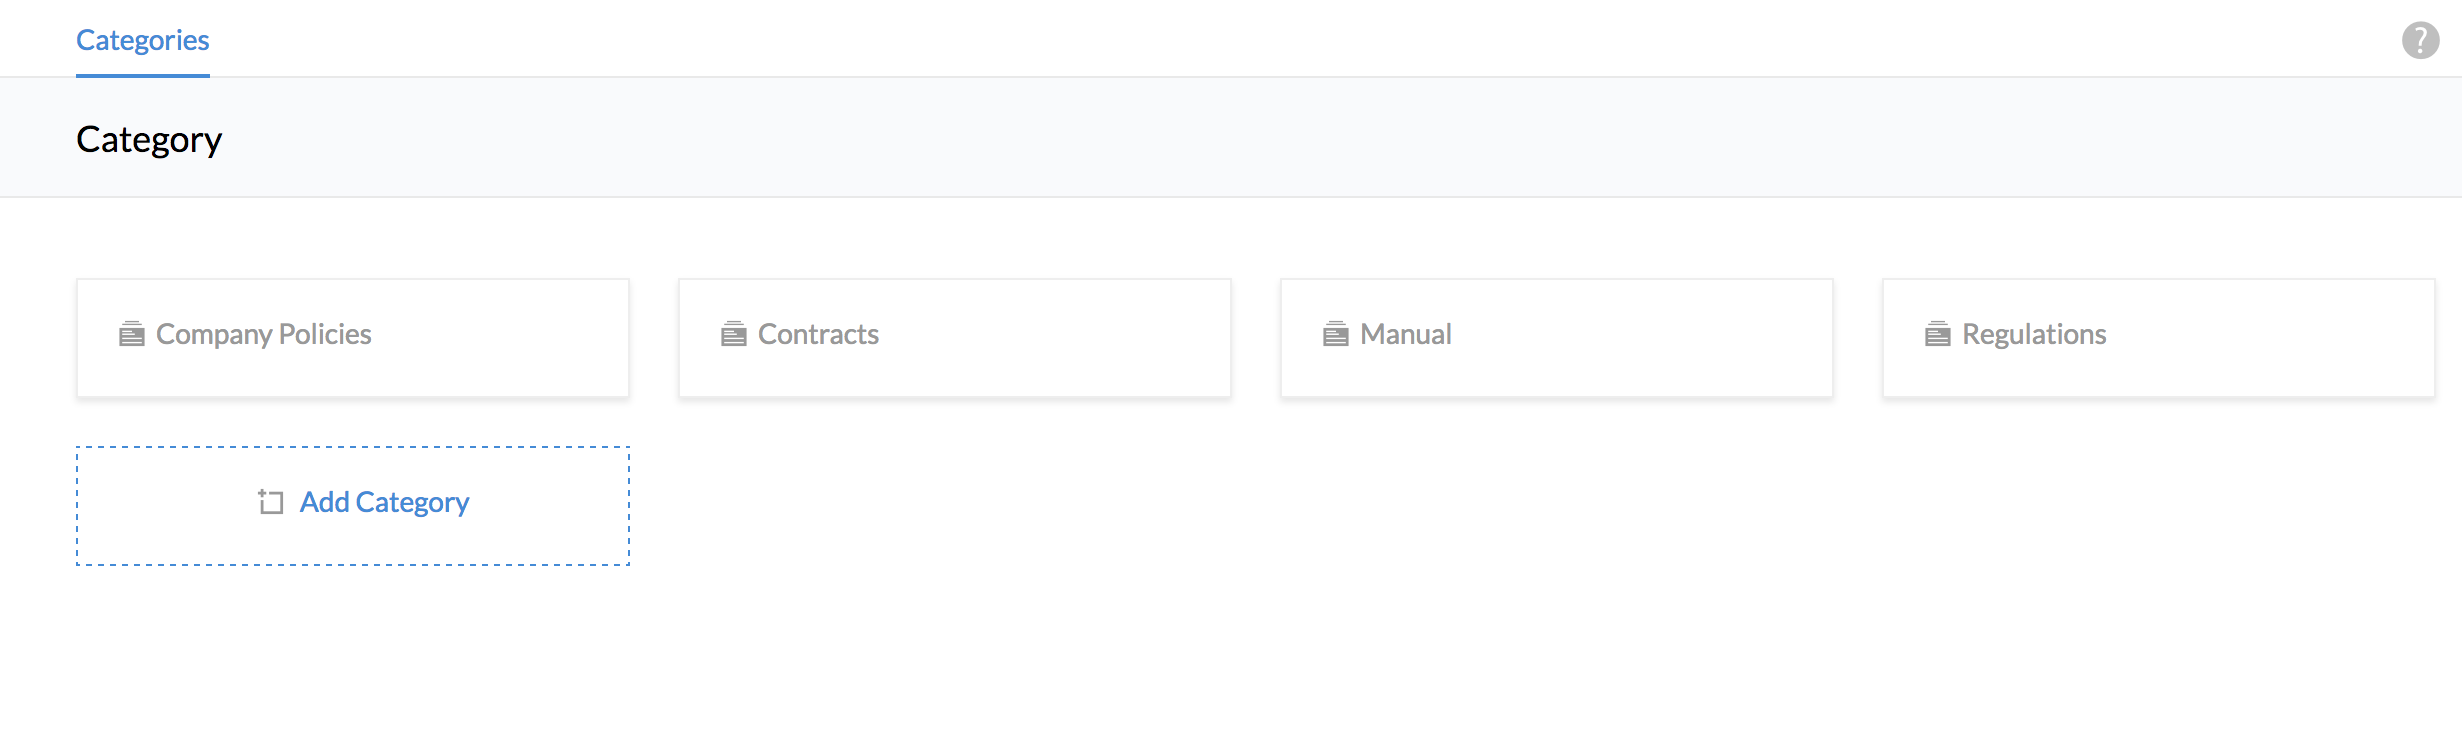Switch to the Categories tab

143,40
